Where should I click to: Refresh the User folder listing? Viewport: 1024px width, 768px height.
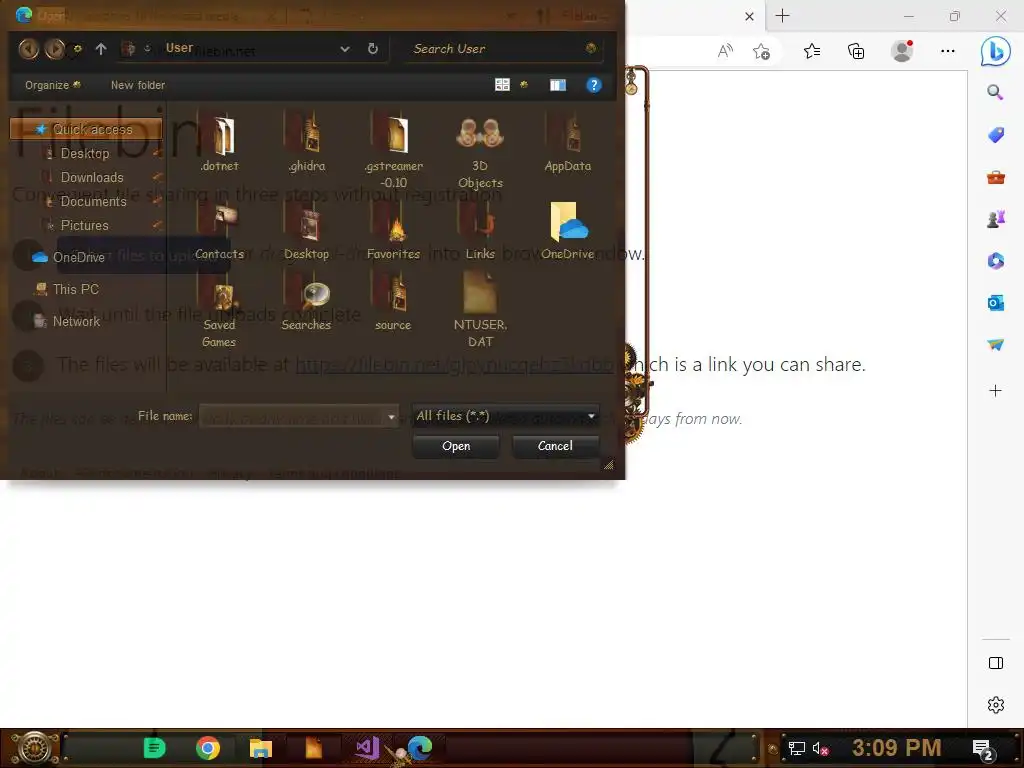point(373,48)
